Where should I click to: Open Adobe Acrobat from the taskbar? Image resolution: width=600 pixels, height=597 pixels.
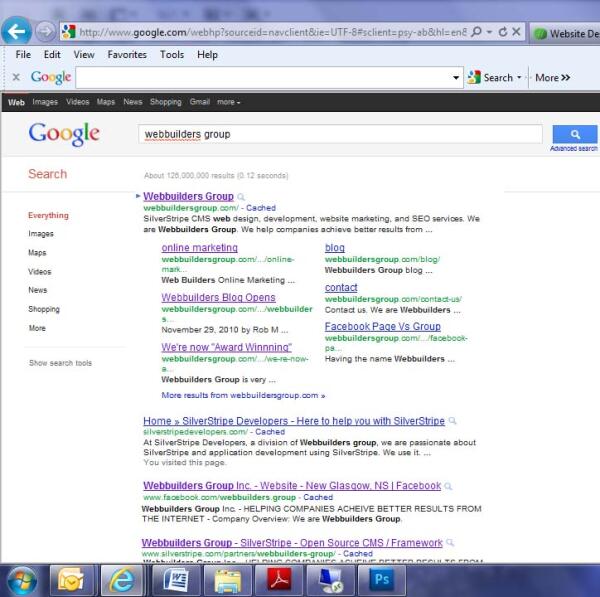[x=279, y=580]
